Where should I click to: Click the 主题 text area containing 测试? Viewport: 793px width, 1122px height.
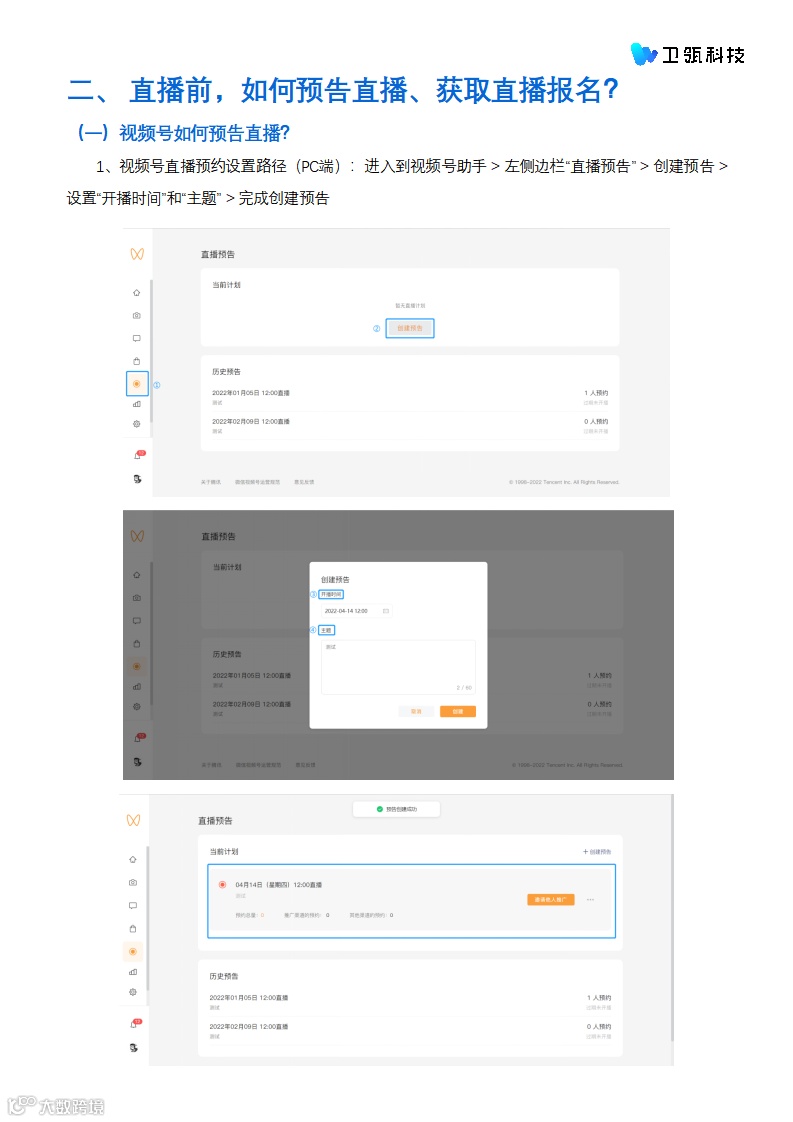point(399,668)
